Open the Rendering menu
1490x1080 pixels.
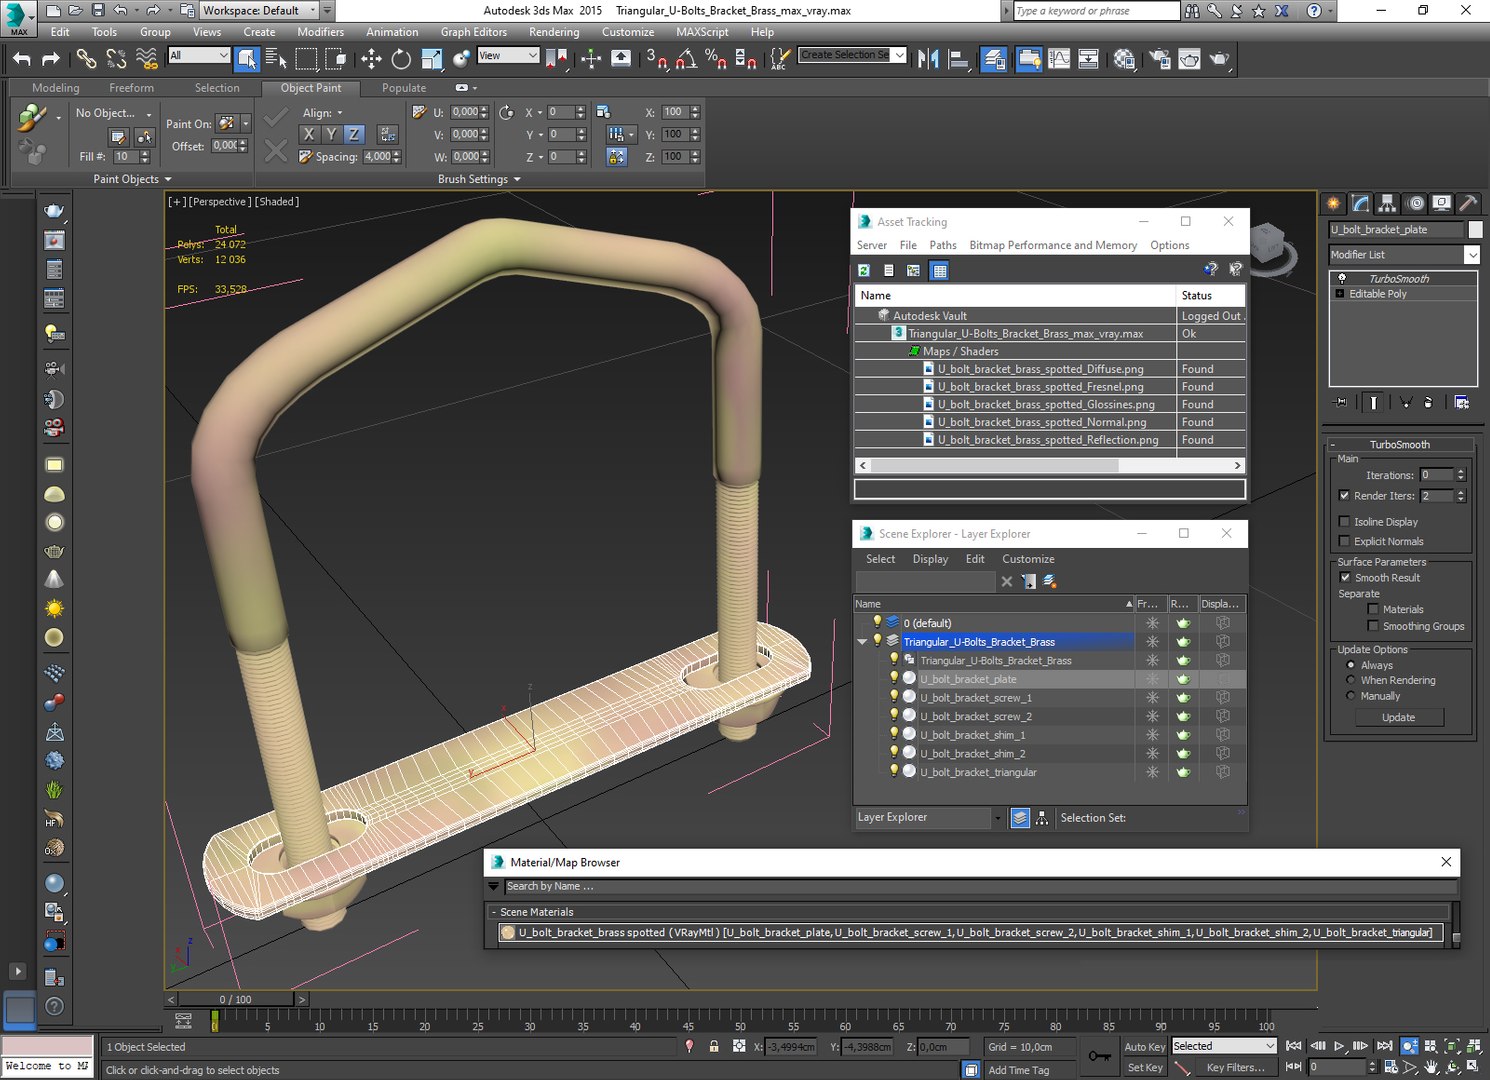(554, 32)
